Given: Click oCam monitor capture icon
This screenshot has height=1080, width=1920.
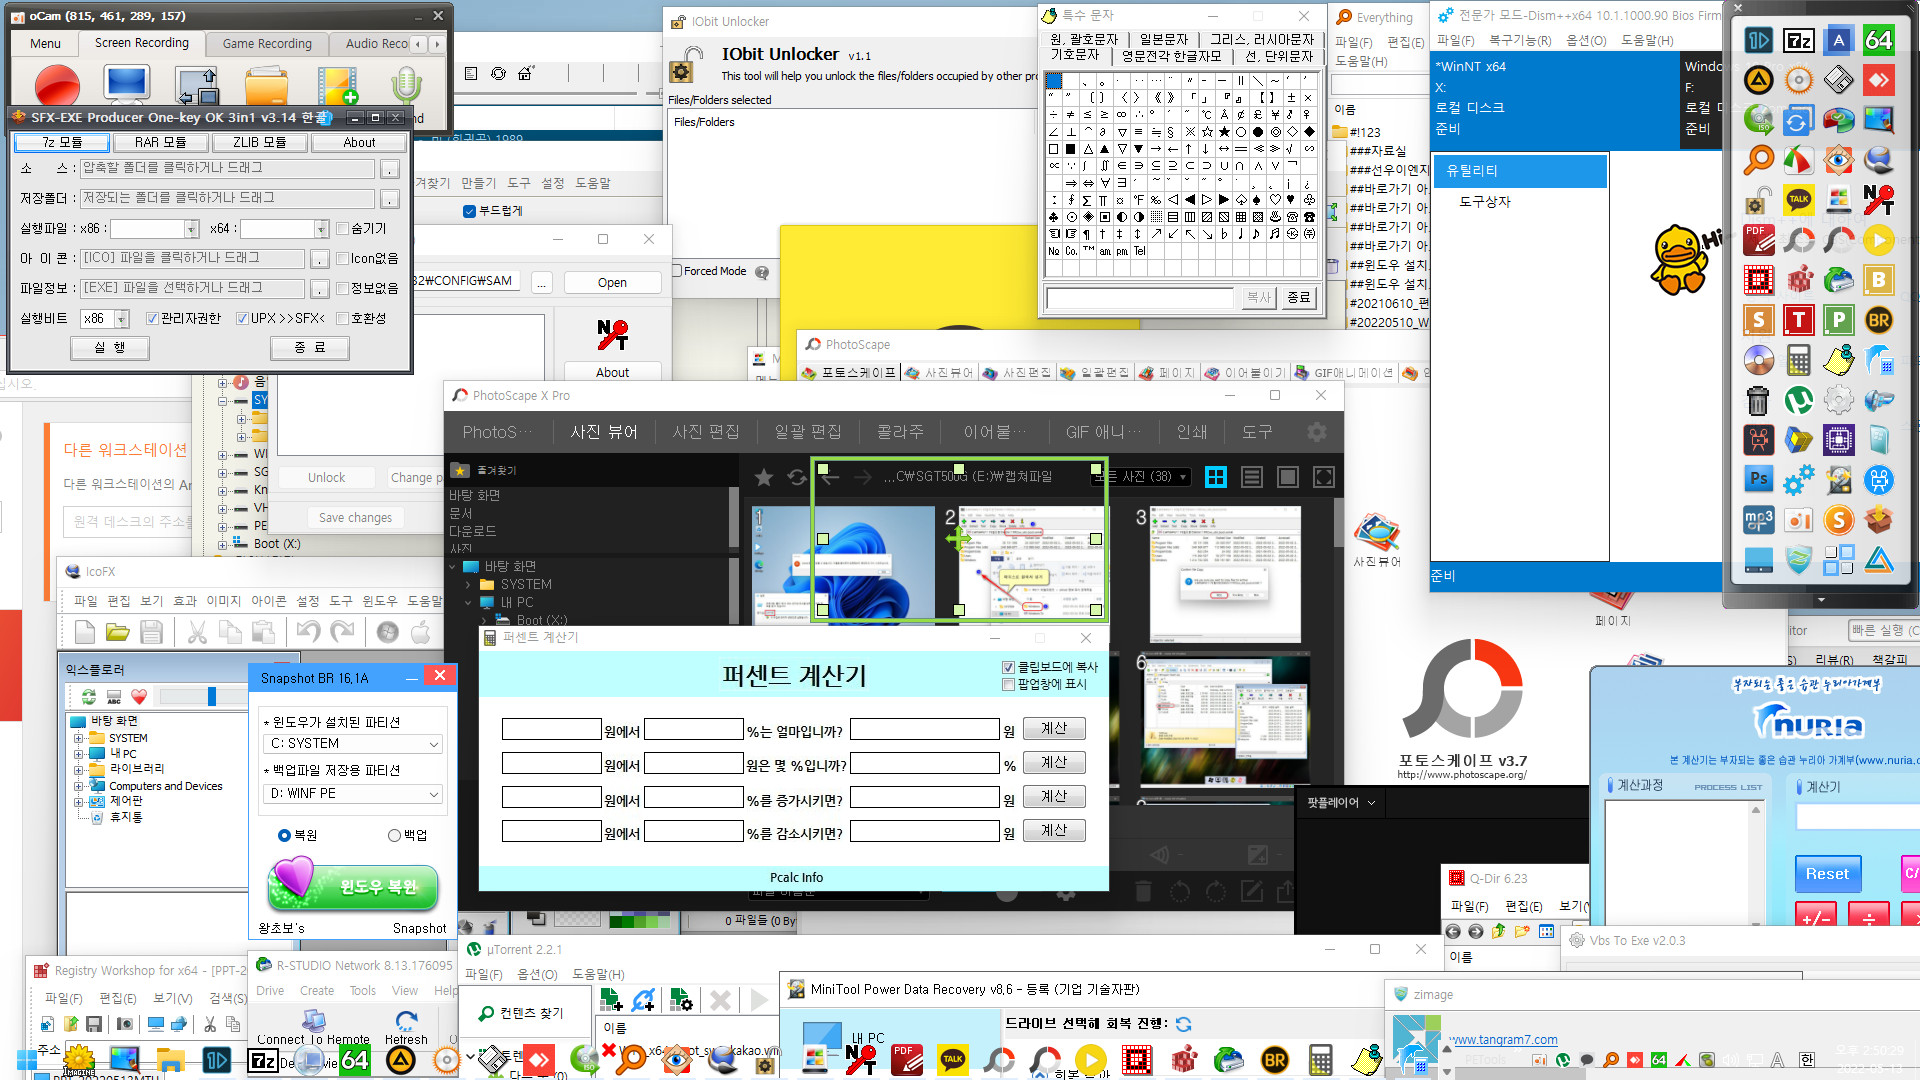Looking at the screenshot, I should 127,84.
